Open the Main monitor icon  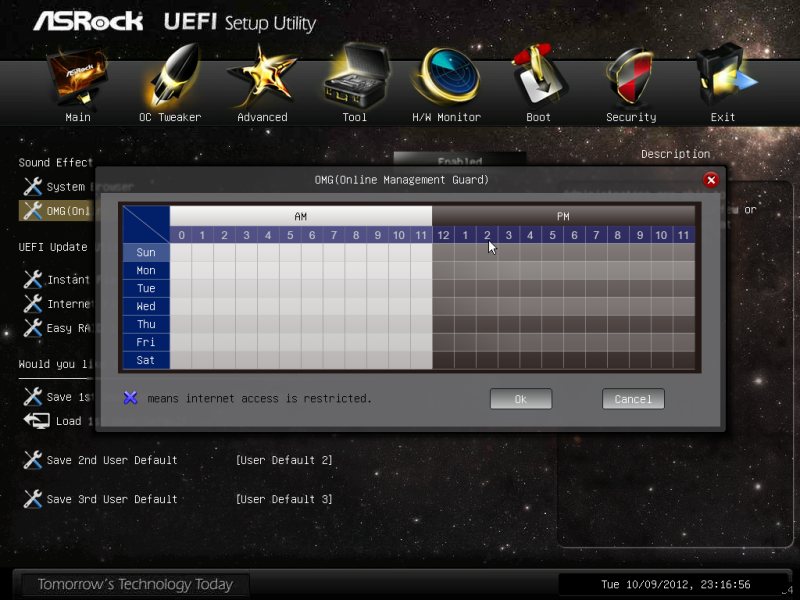[78, 77]
